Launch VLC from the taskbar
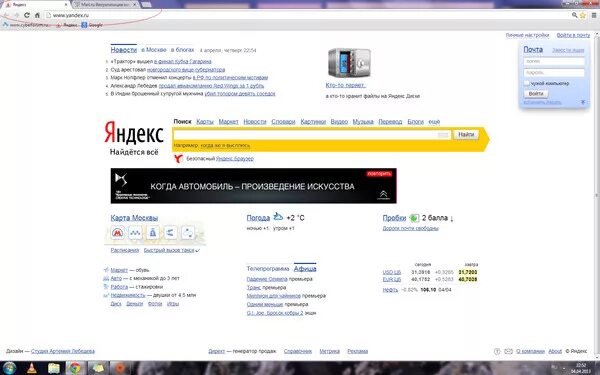The width and height of the screenshot is (600, 375). (32, 368)
